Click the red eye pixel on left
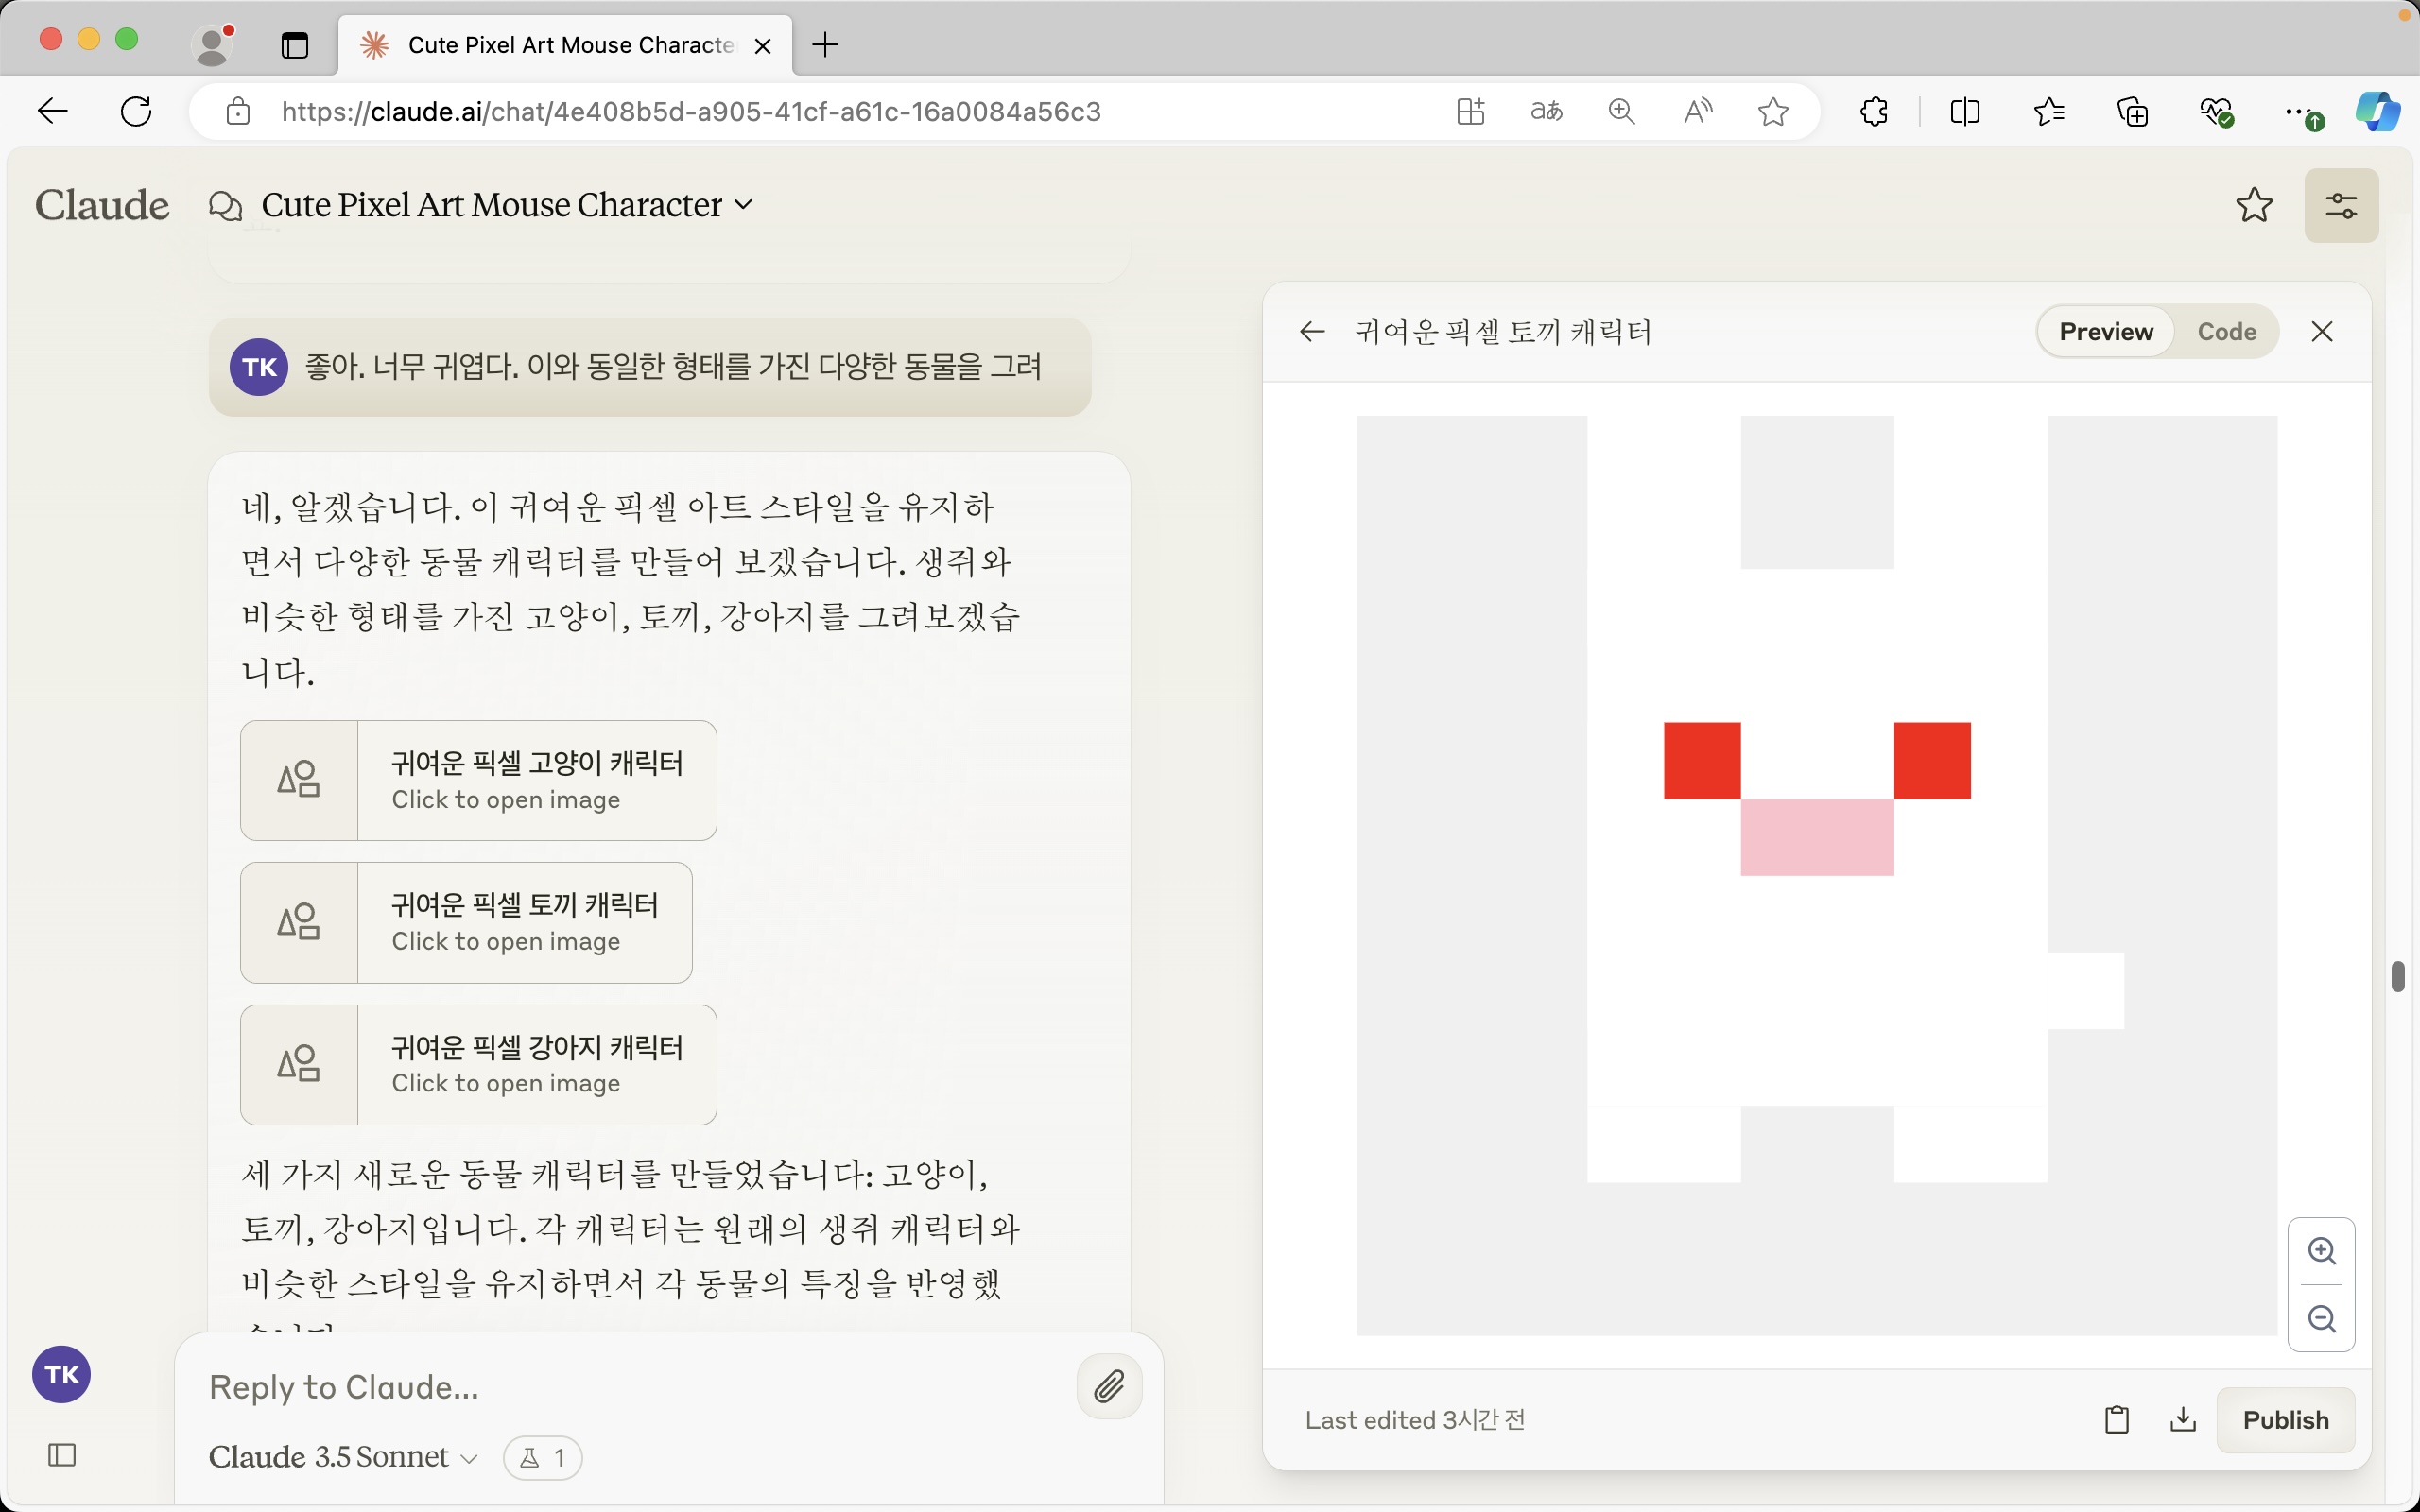Image resolution: width=2420 pixels, height=1512 pixels. pyautogui.click(x=1702, y=761)
